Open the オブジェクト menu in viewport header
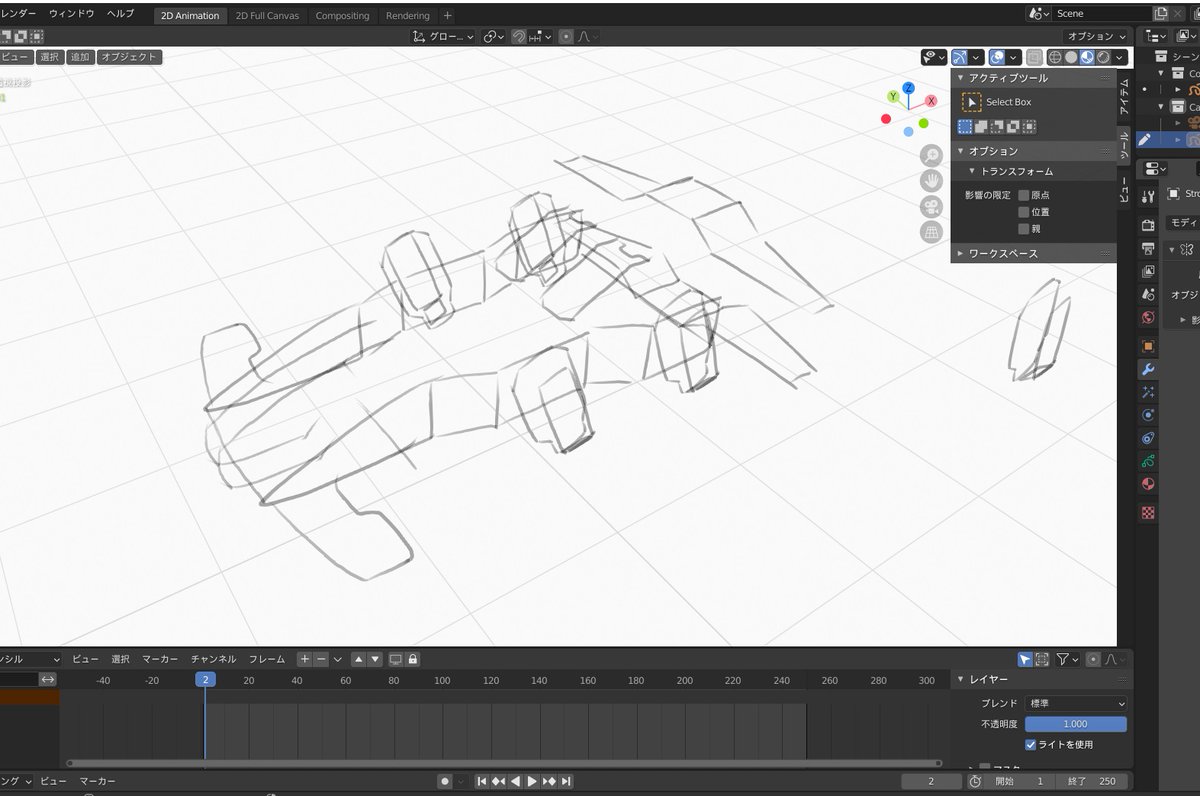This screenshot has width=1200, height=796. 129,57
